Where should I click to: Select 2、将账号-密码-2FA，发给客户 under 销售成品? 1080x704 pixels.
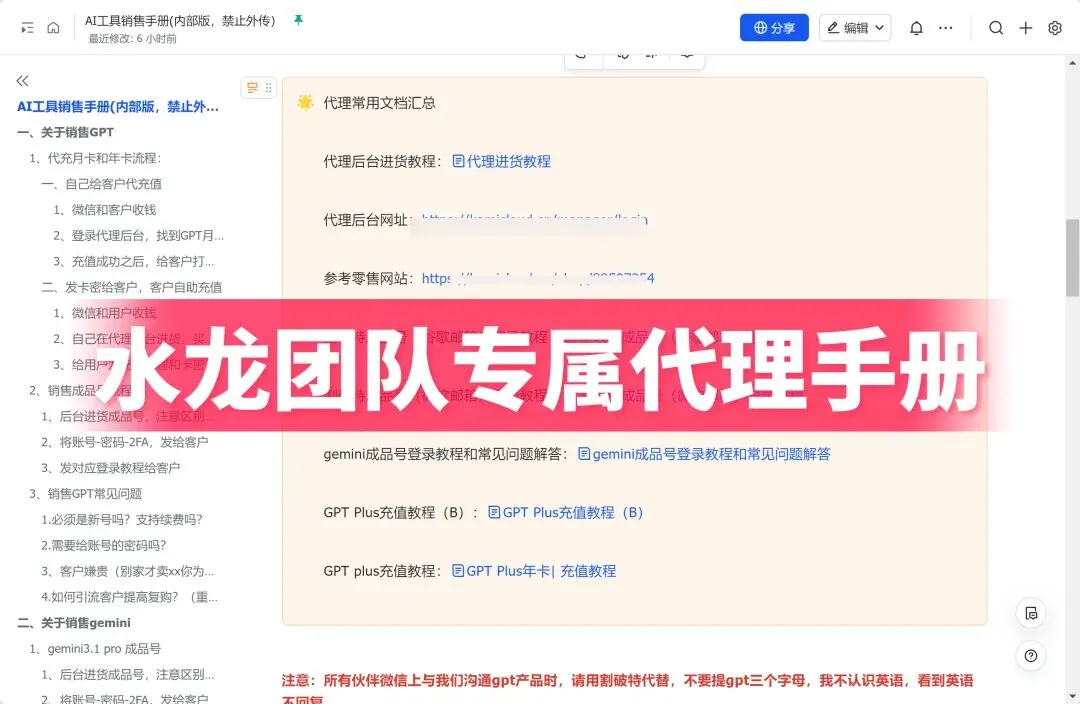(x=125, y=442)
